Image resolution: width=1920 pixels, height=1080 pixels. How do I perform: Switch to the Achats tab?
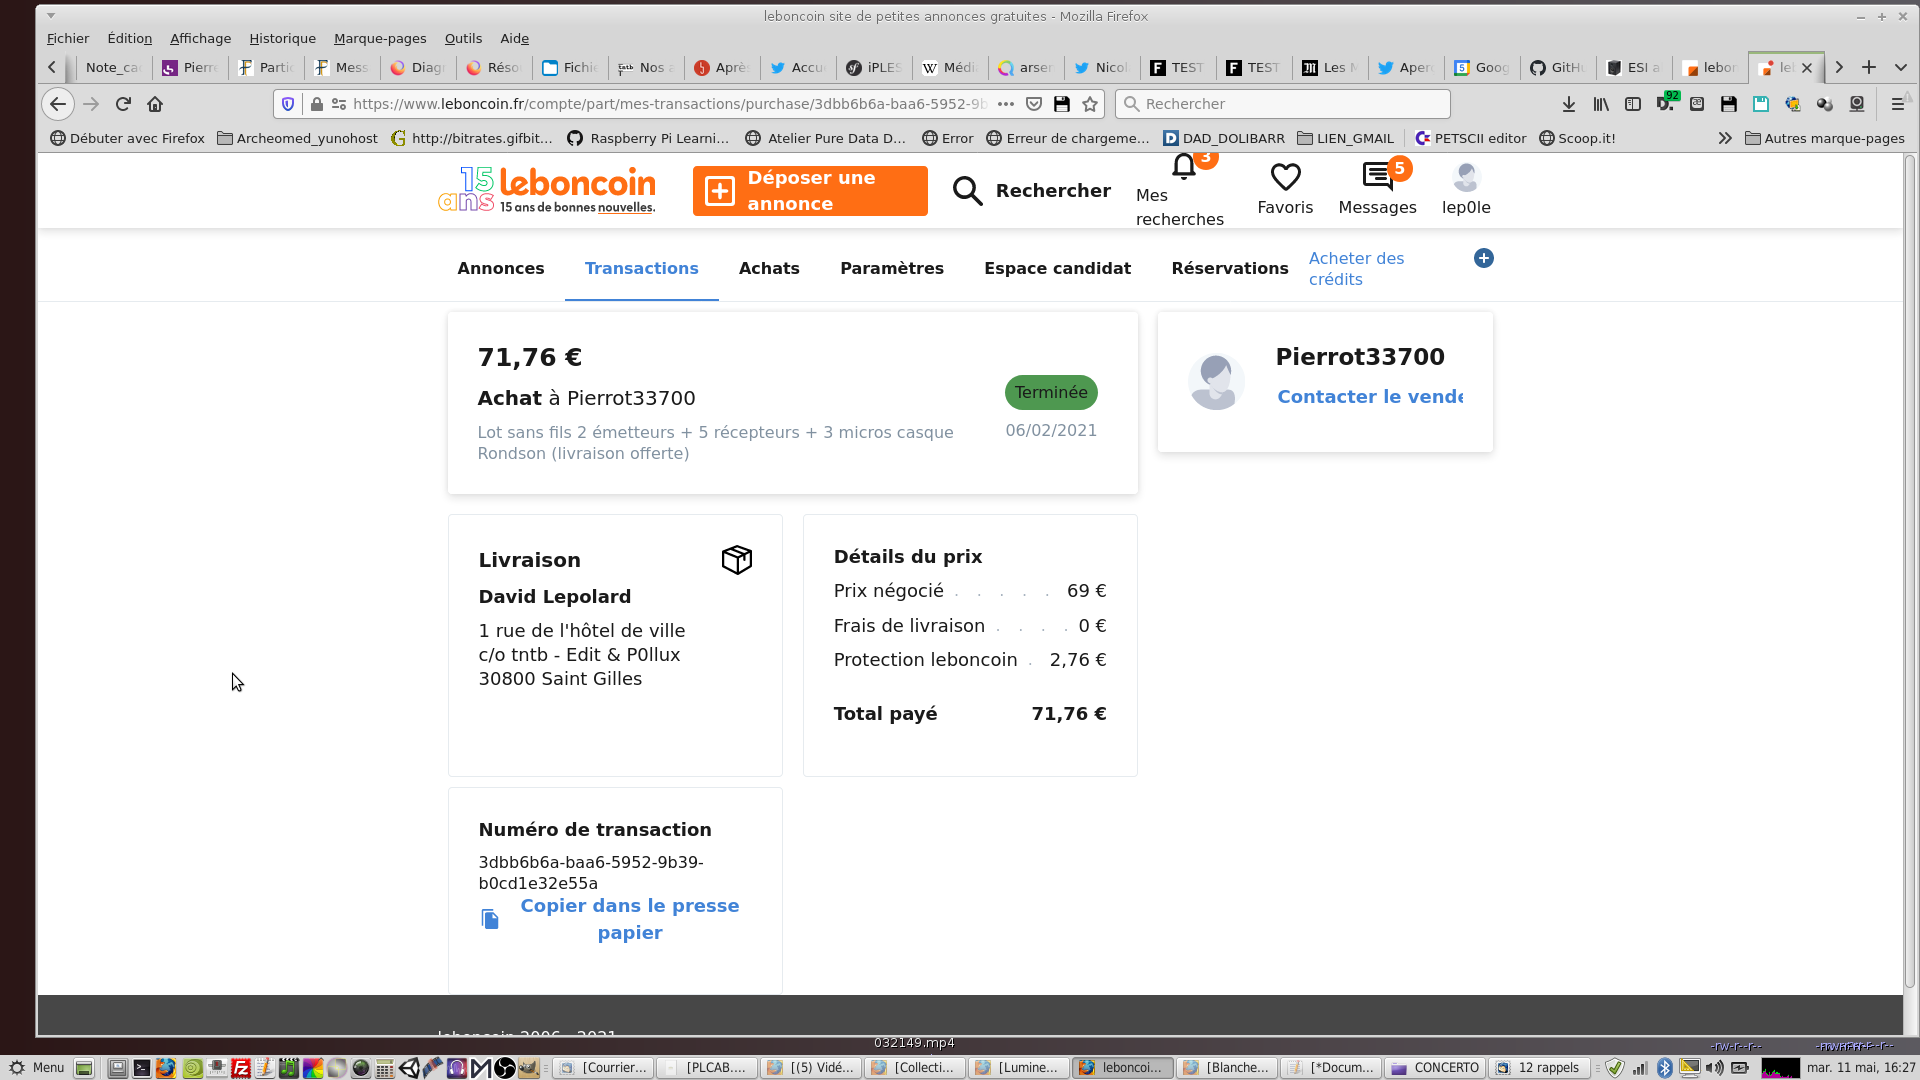769,268
